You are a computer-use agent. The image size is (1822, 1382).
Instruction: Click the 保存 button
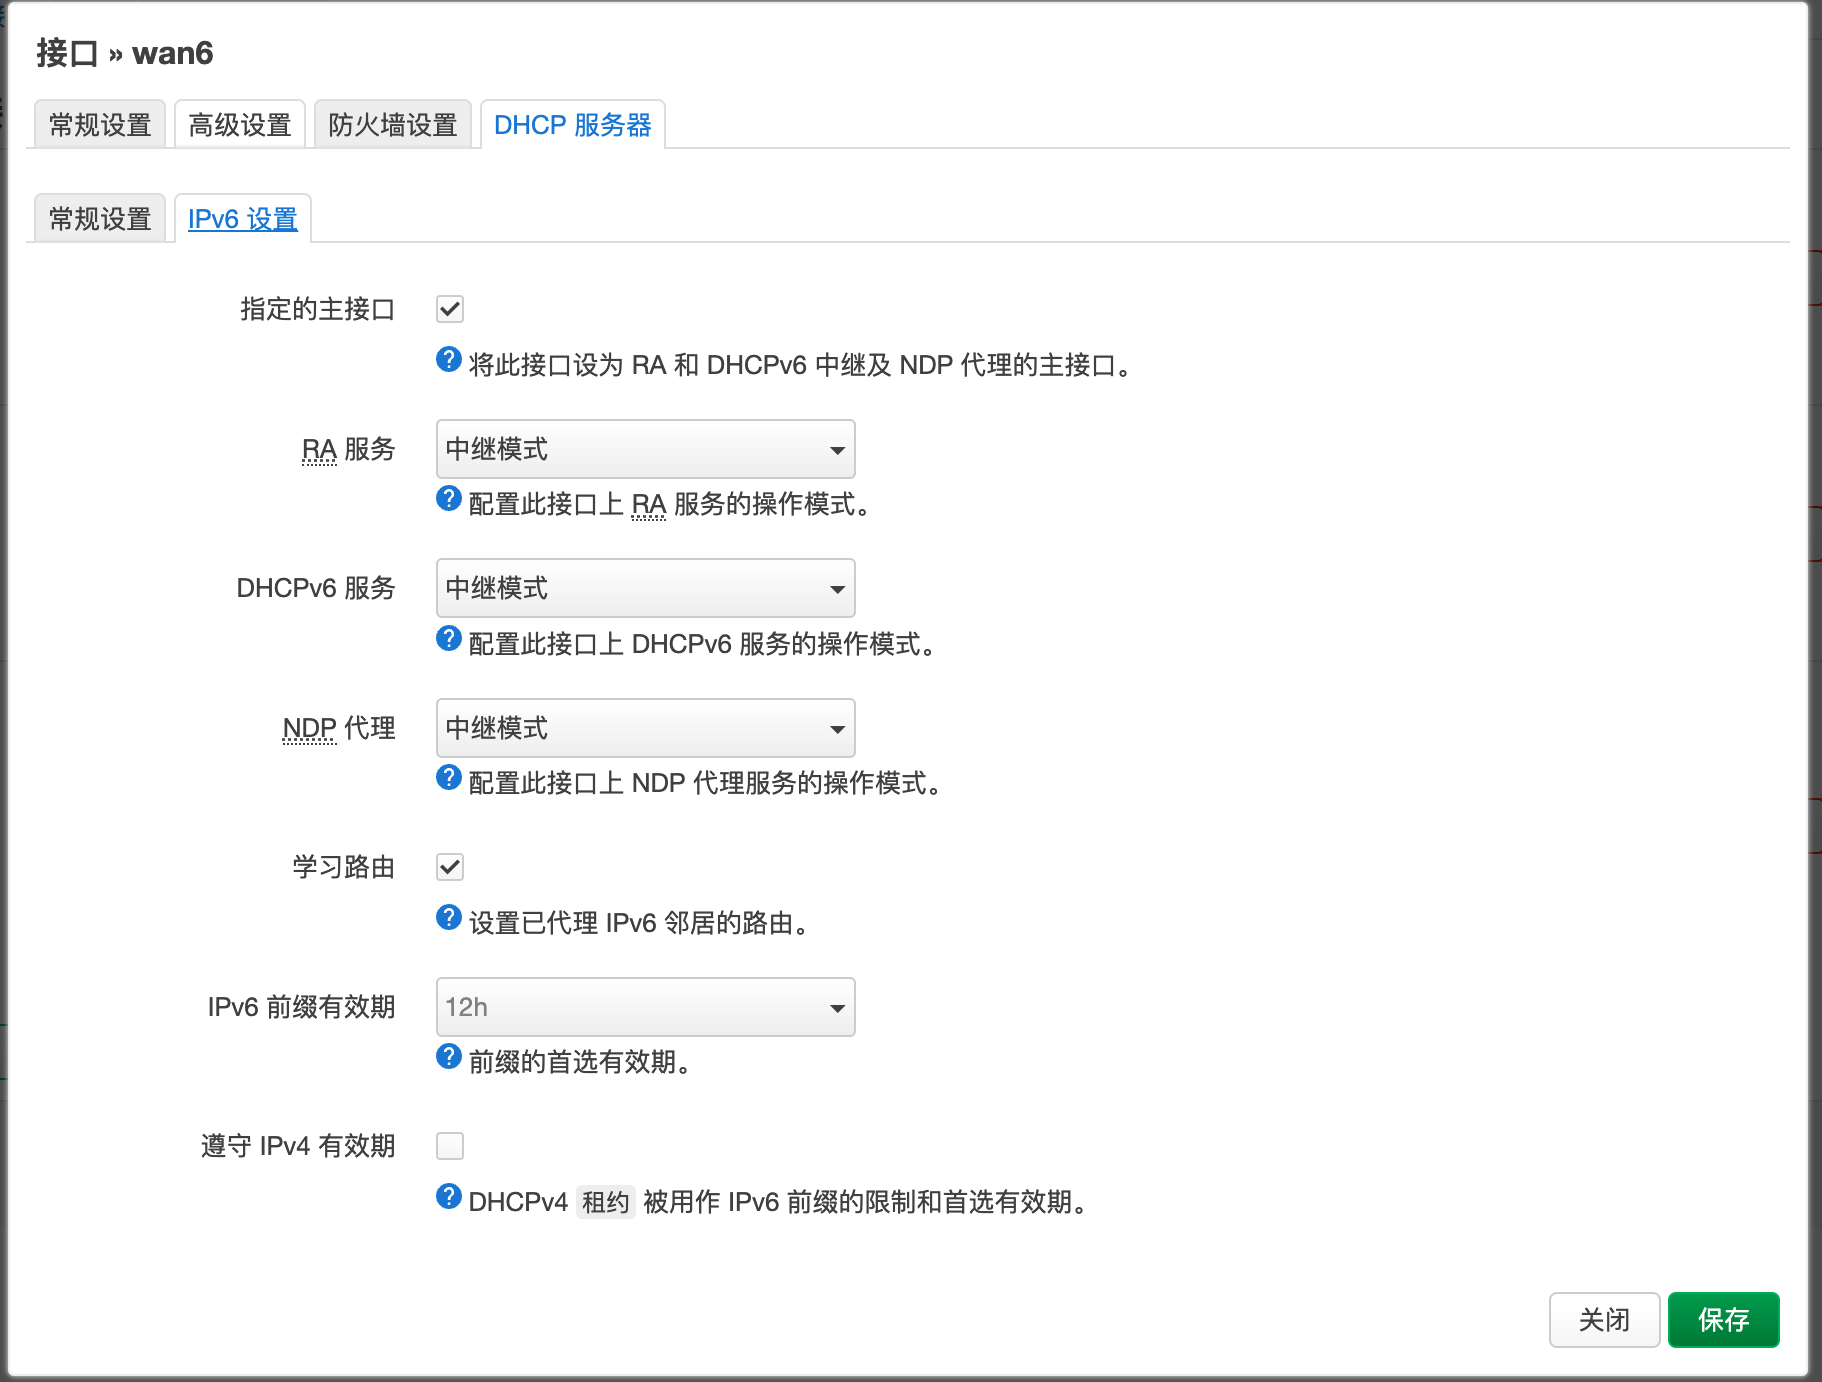[x=1722, y=1320]
